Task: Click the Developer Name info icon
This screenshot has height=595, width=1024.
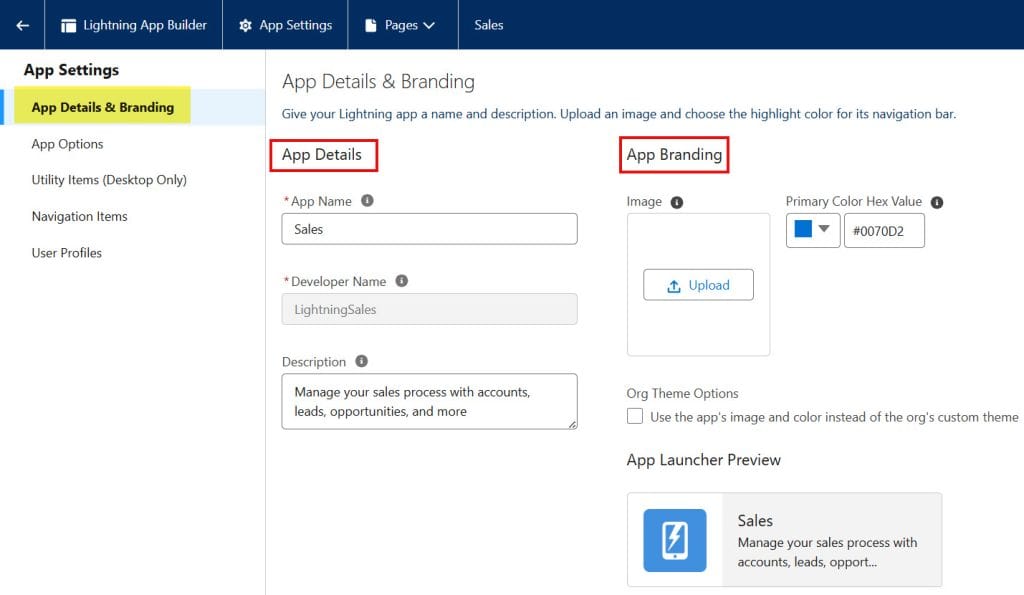Action: click(x=402, y=281)
